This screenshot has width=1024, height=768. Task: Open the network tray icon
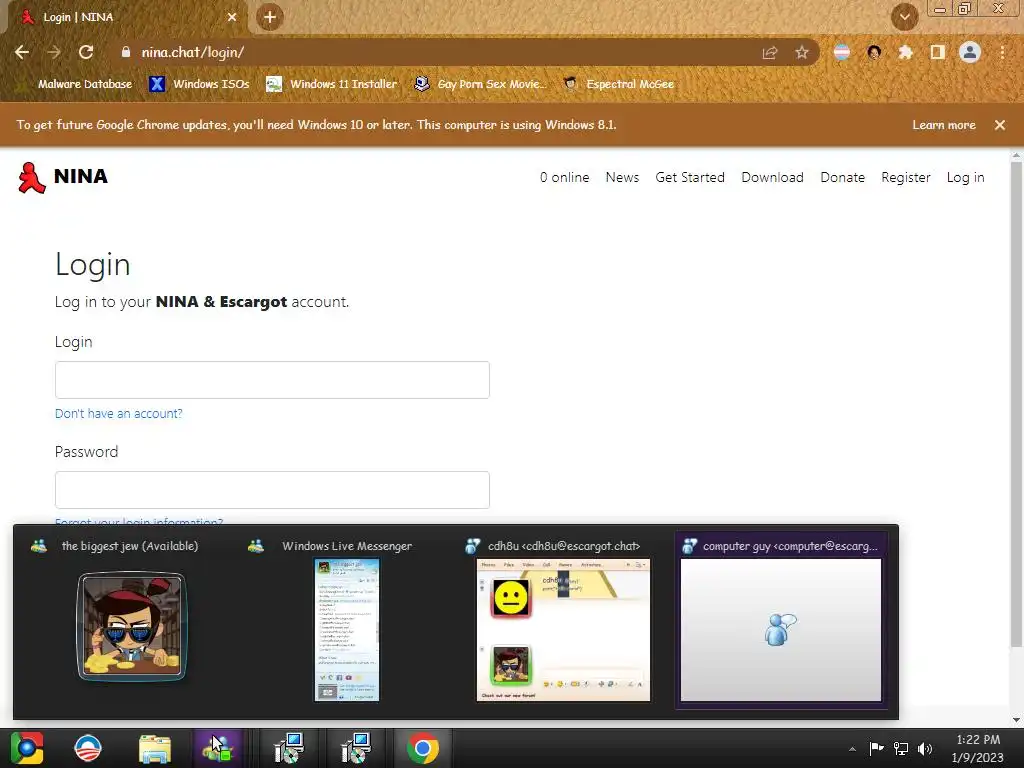tap(901, 748)
